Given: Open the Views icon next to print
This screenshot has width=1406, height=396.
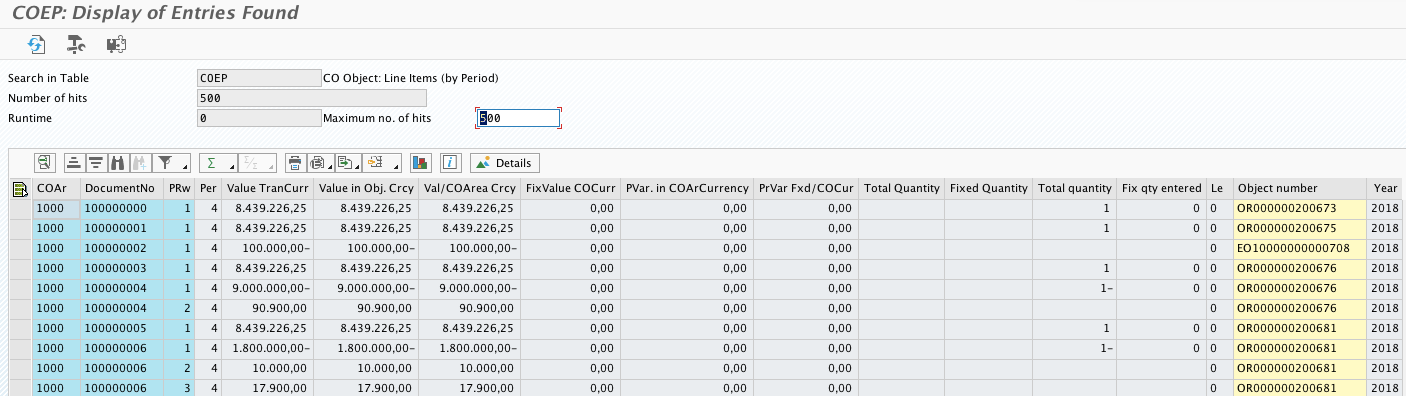Looking at the screenshot, I should coord(317,162).
